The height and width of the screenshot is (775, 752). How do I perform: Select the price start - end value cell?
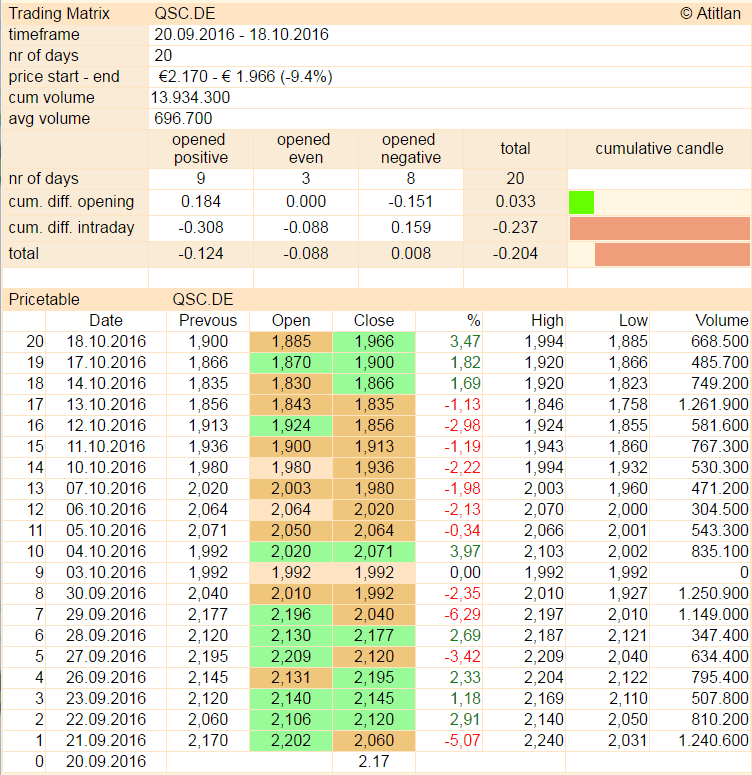[x=245, y=76]
